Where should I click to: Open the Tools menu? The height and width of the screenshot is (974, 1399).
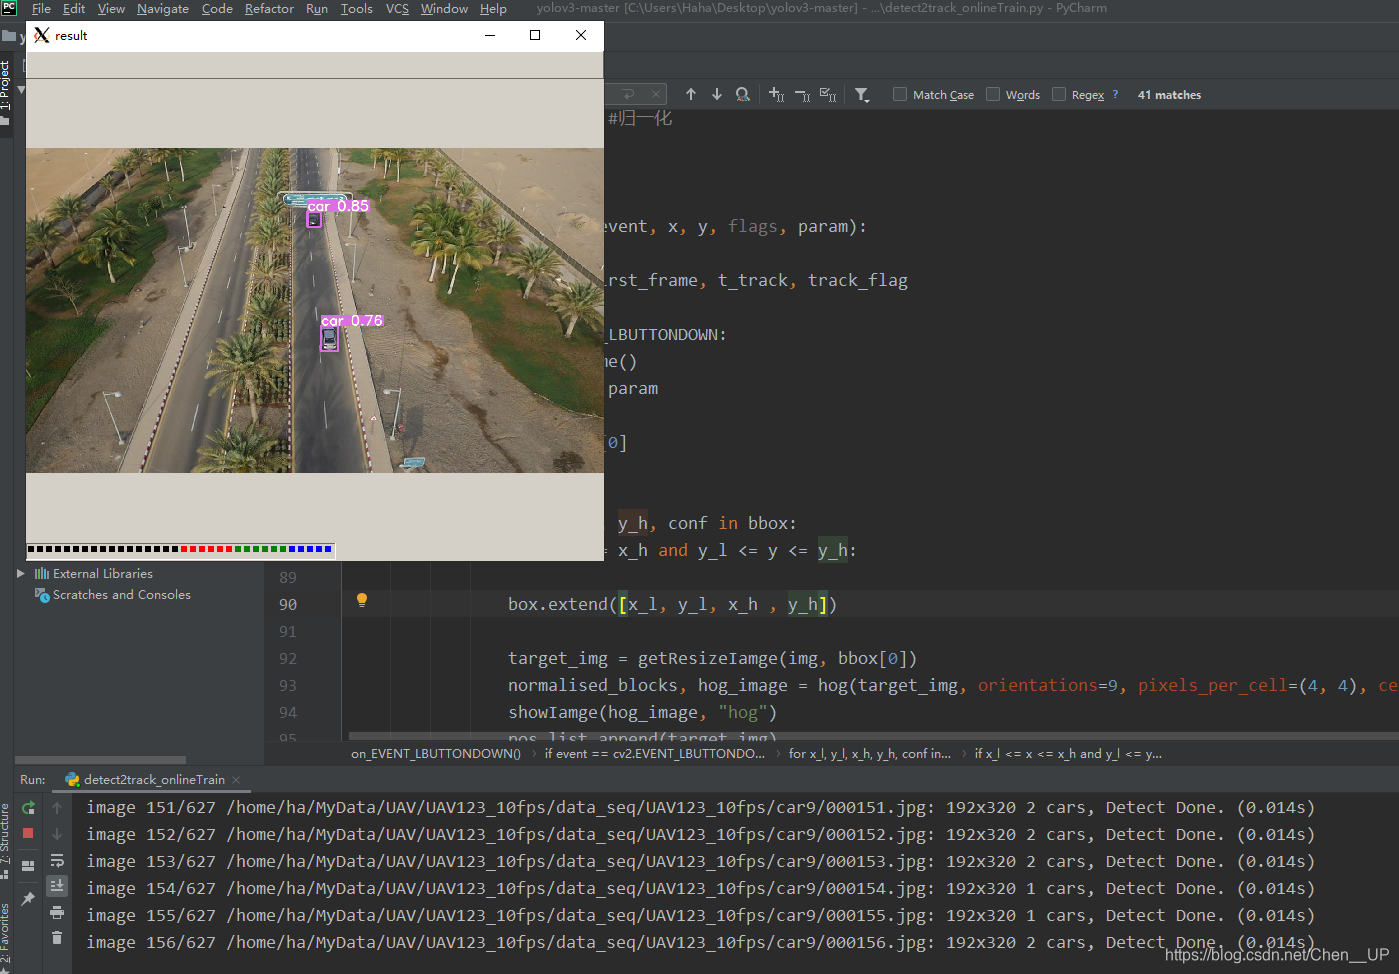[x=356, y=9]
